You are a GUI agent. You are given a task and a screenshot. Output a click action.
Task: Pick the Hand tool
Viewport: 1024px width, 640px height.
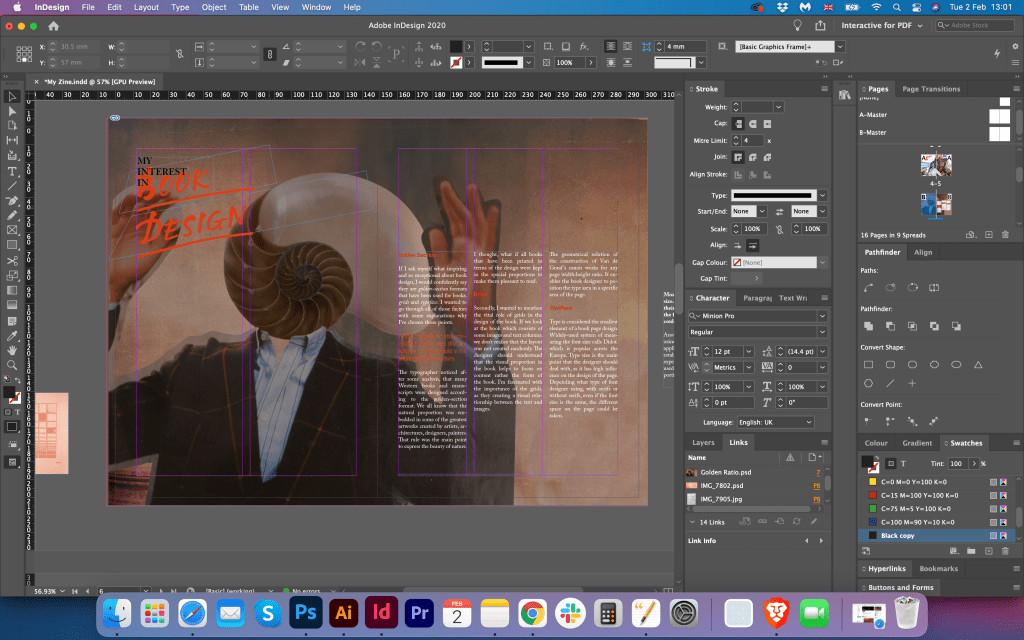click(13, 350)
